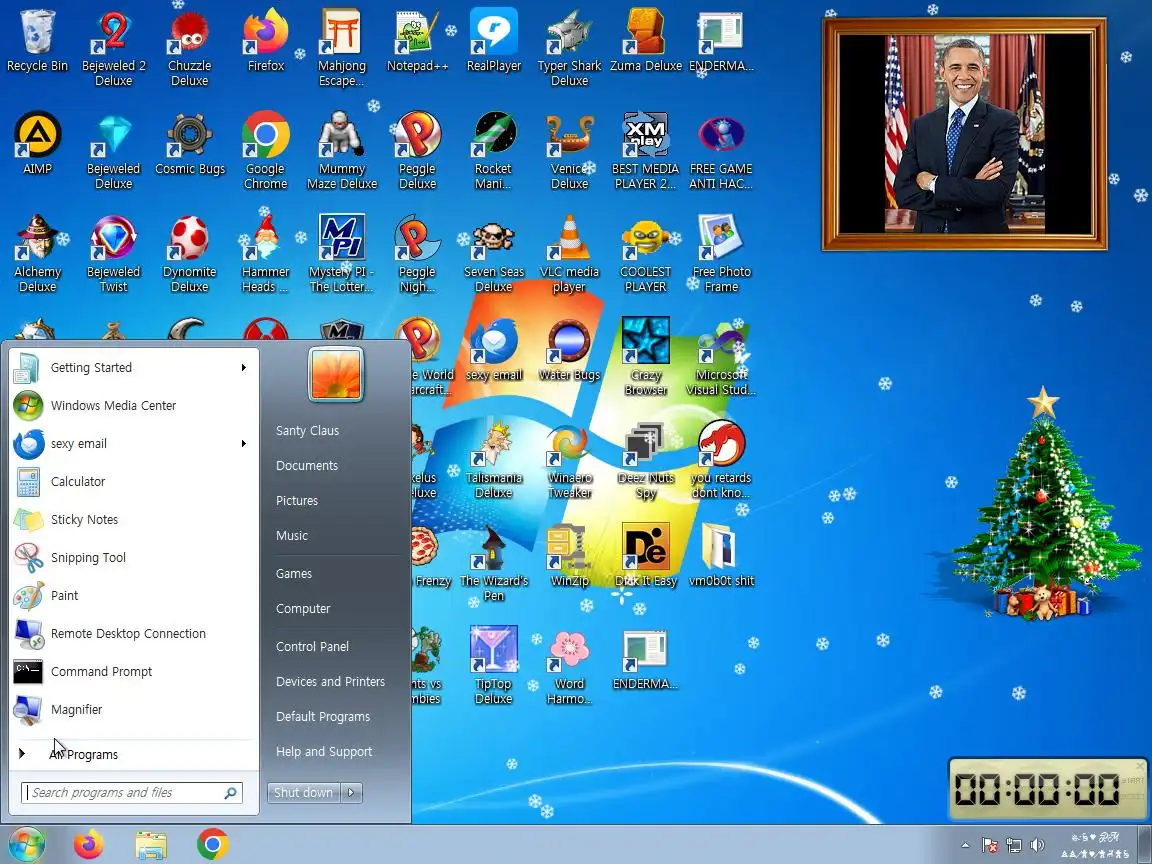Viewport: 1152px width, 864px height.
Task: Open Hammer Heads desktop shortcut
Action: (265, 253)
